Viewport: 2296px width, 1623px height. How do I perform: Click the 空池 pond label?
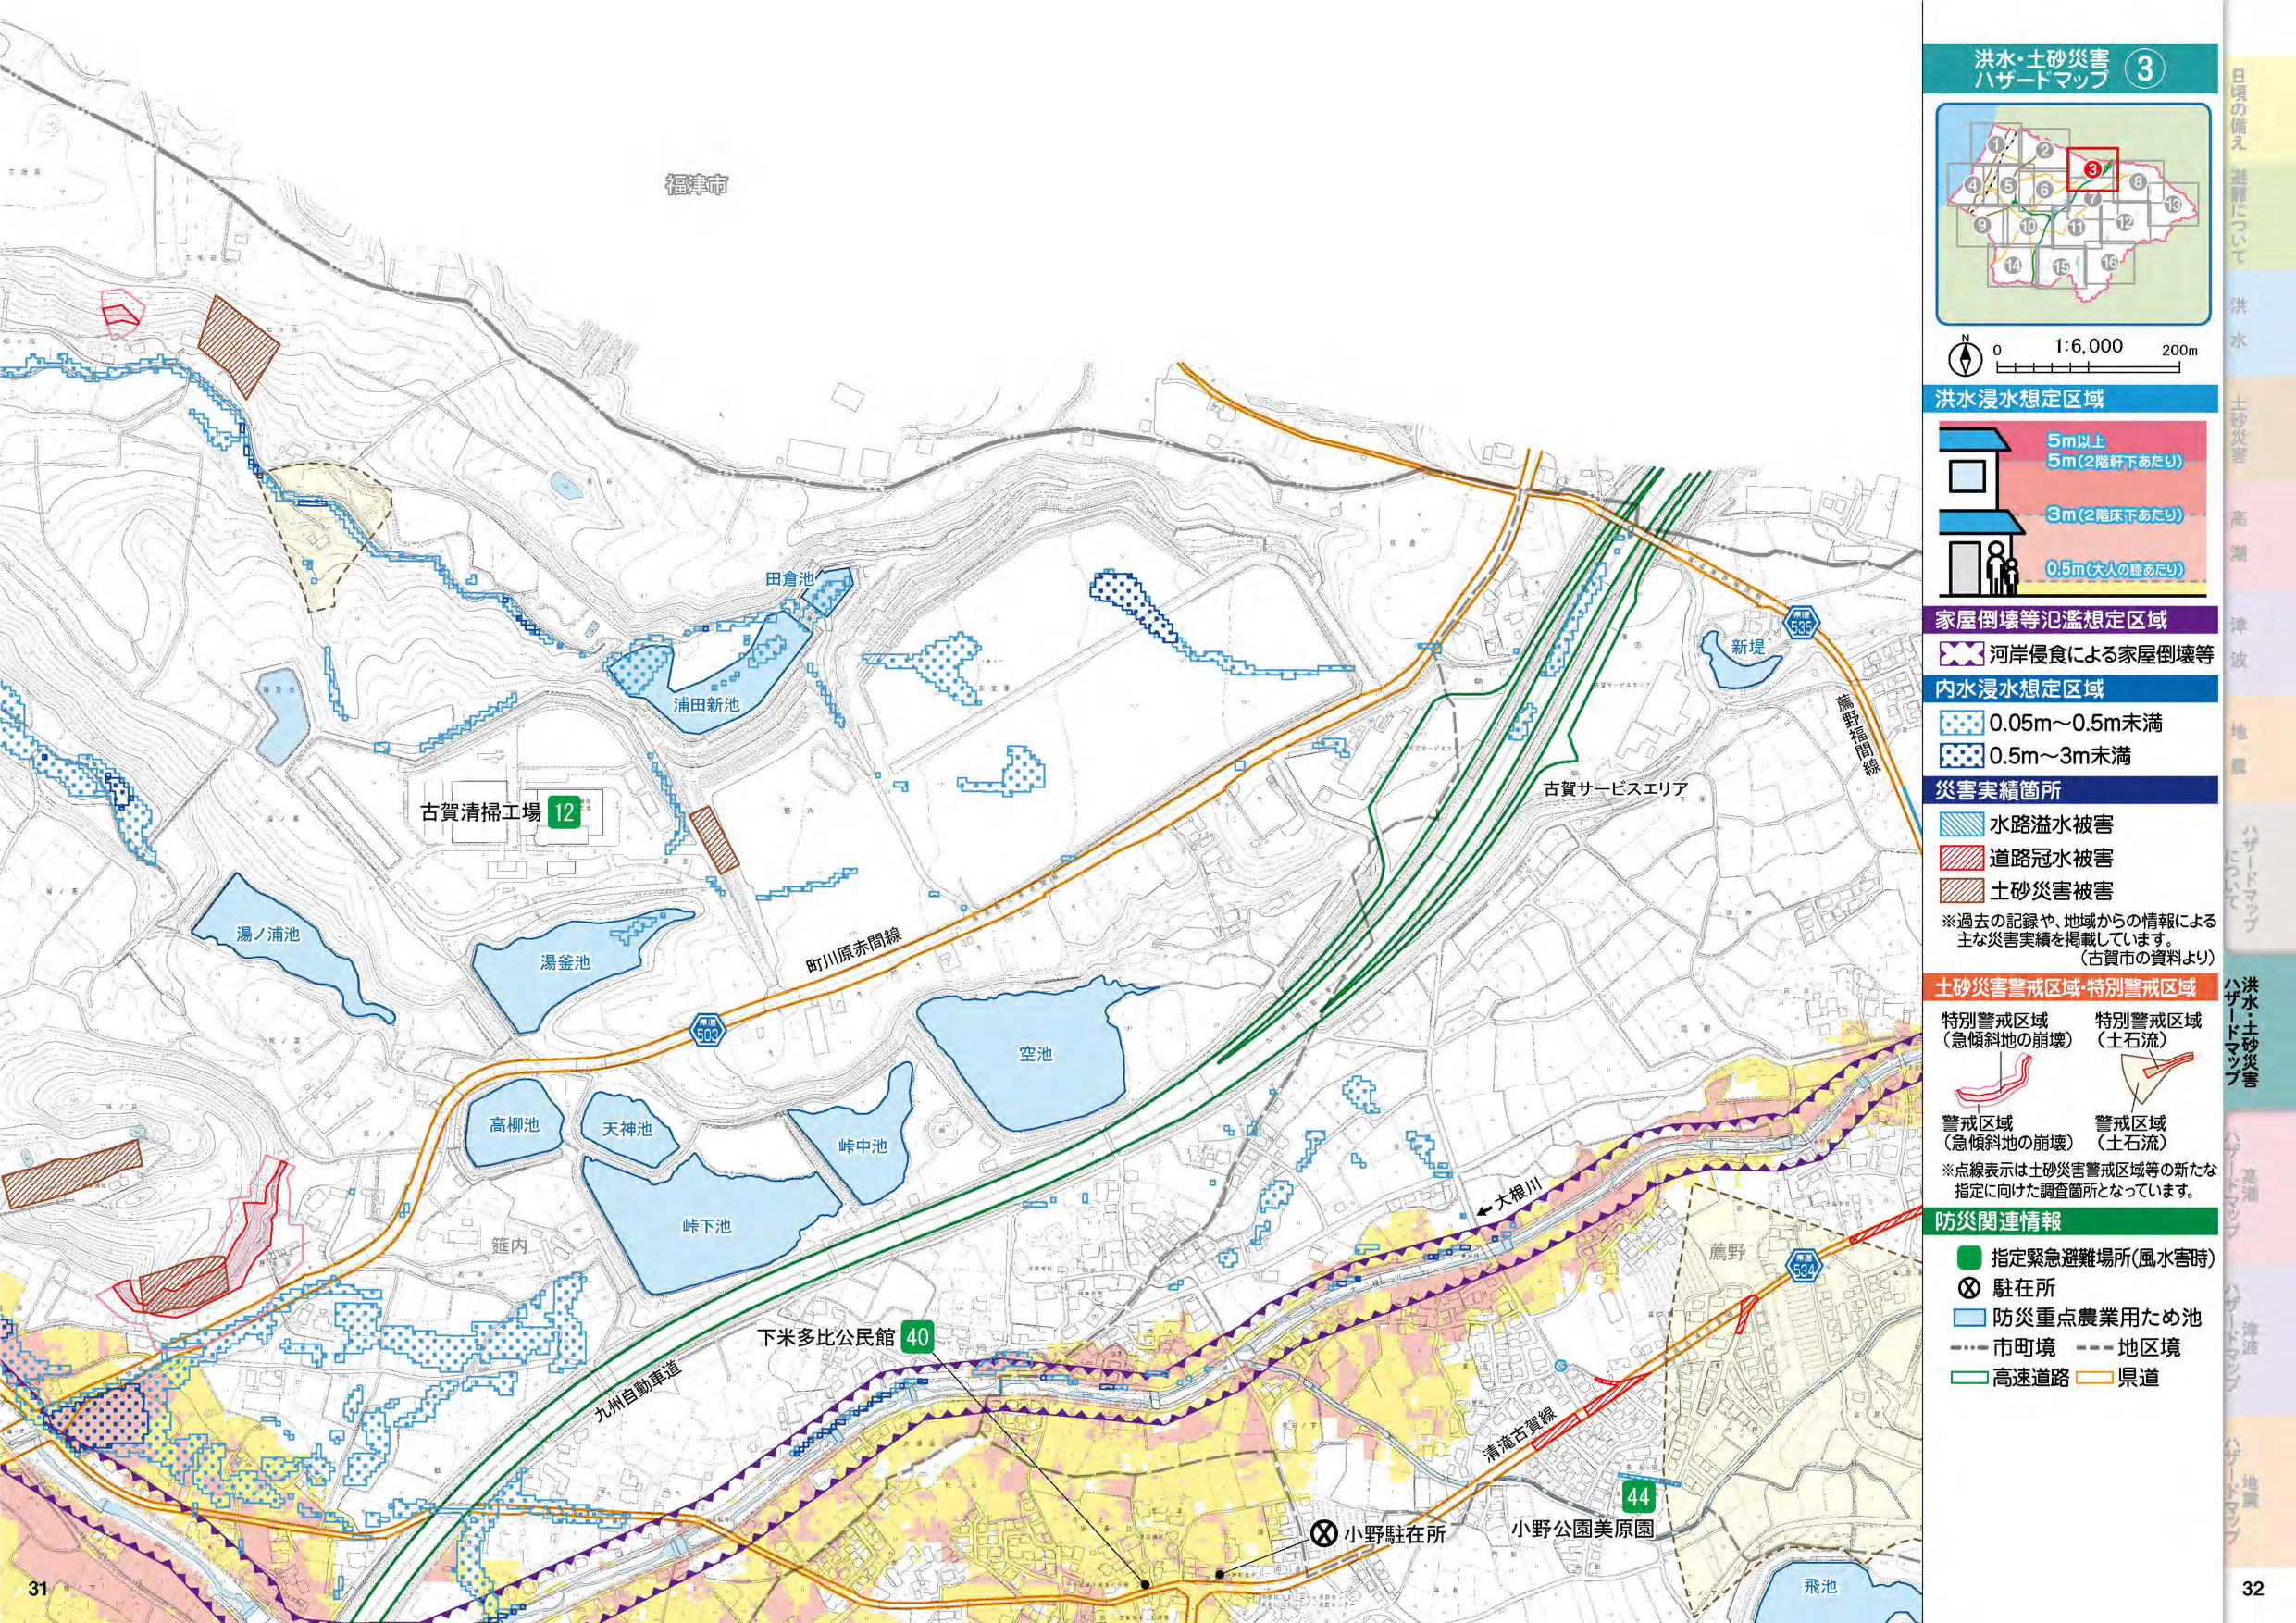point(1036,1053)
